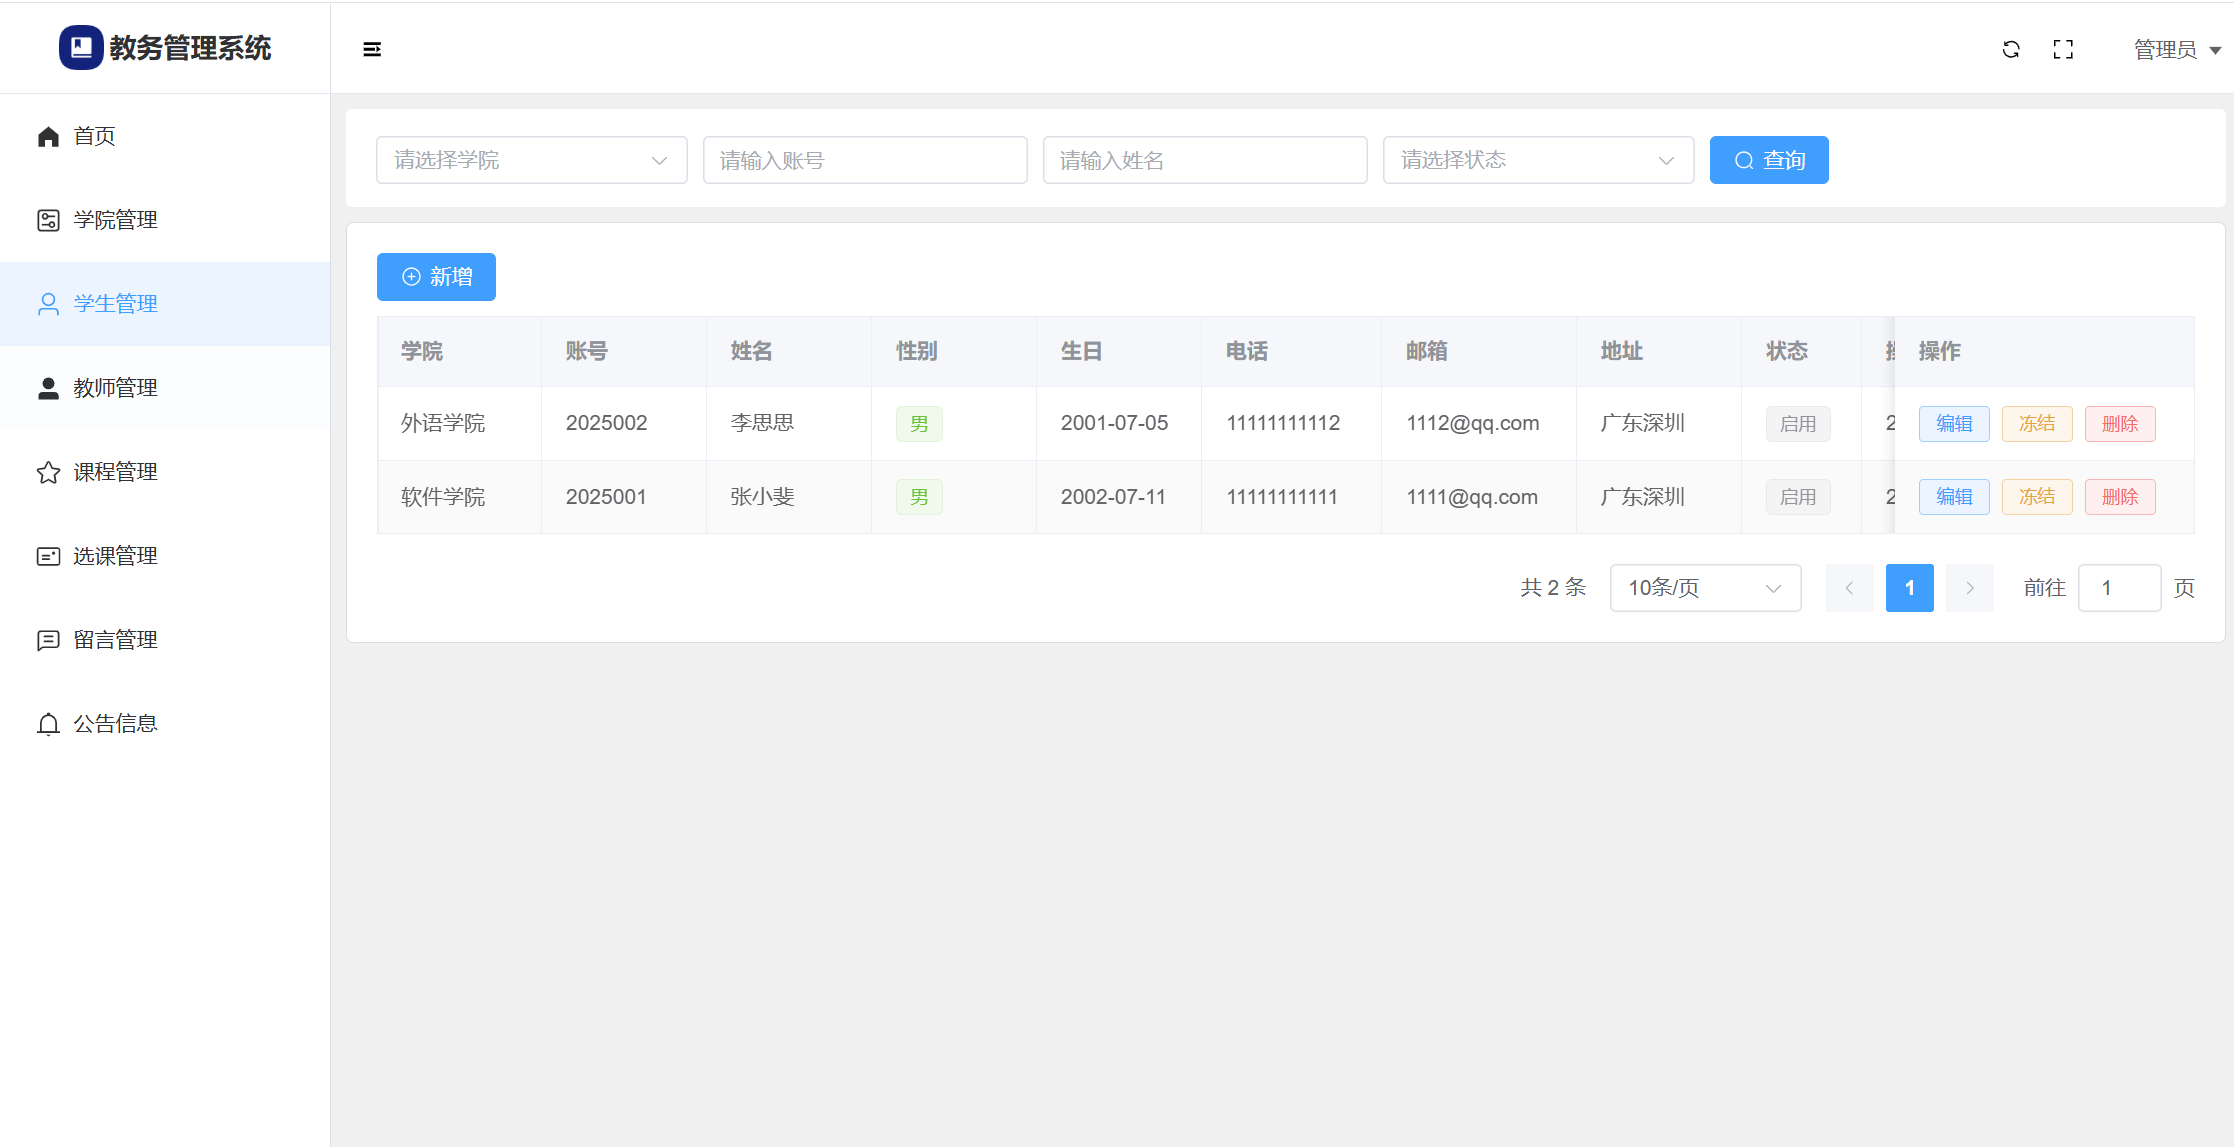Click the bell icon for 公告信息
Image resolution: width=2234 pixels, height=1147 pixels.
(48, 724)
